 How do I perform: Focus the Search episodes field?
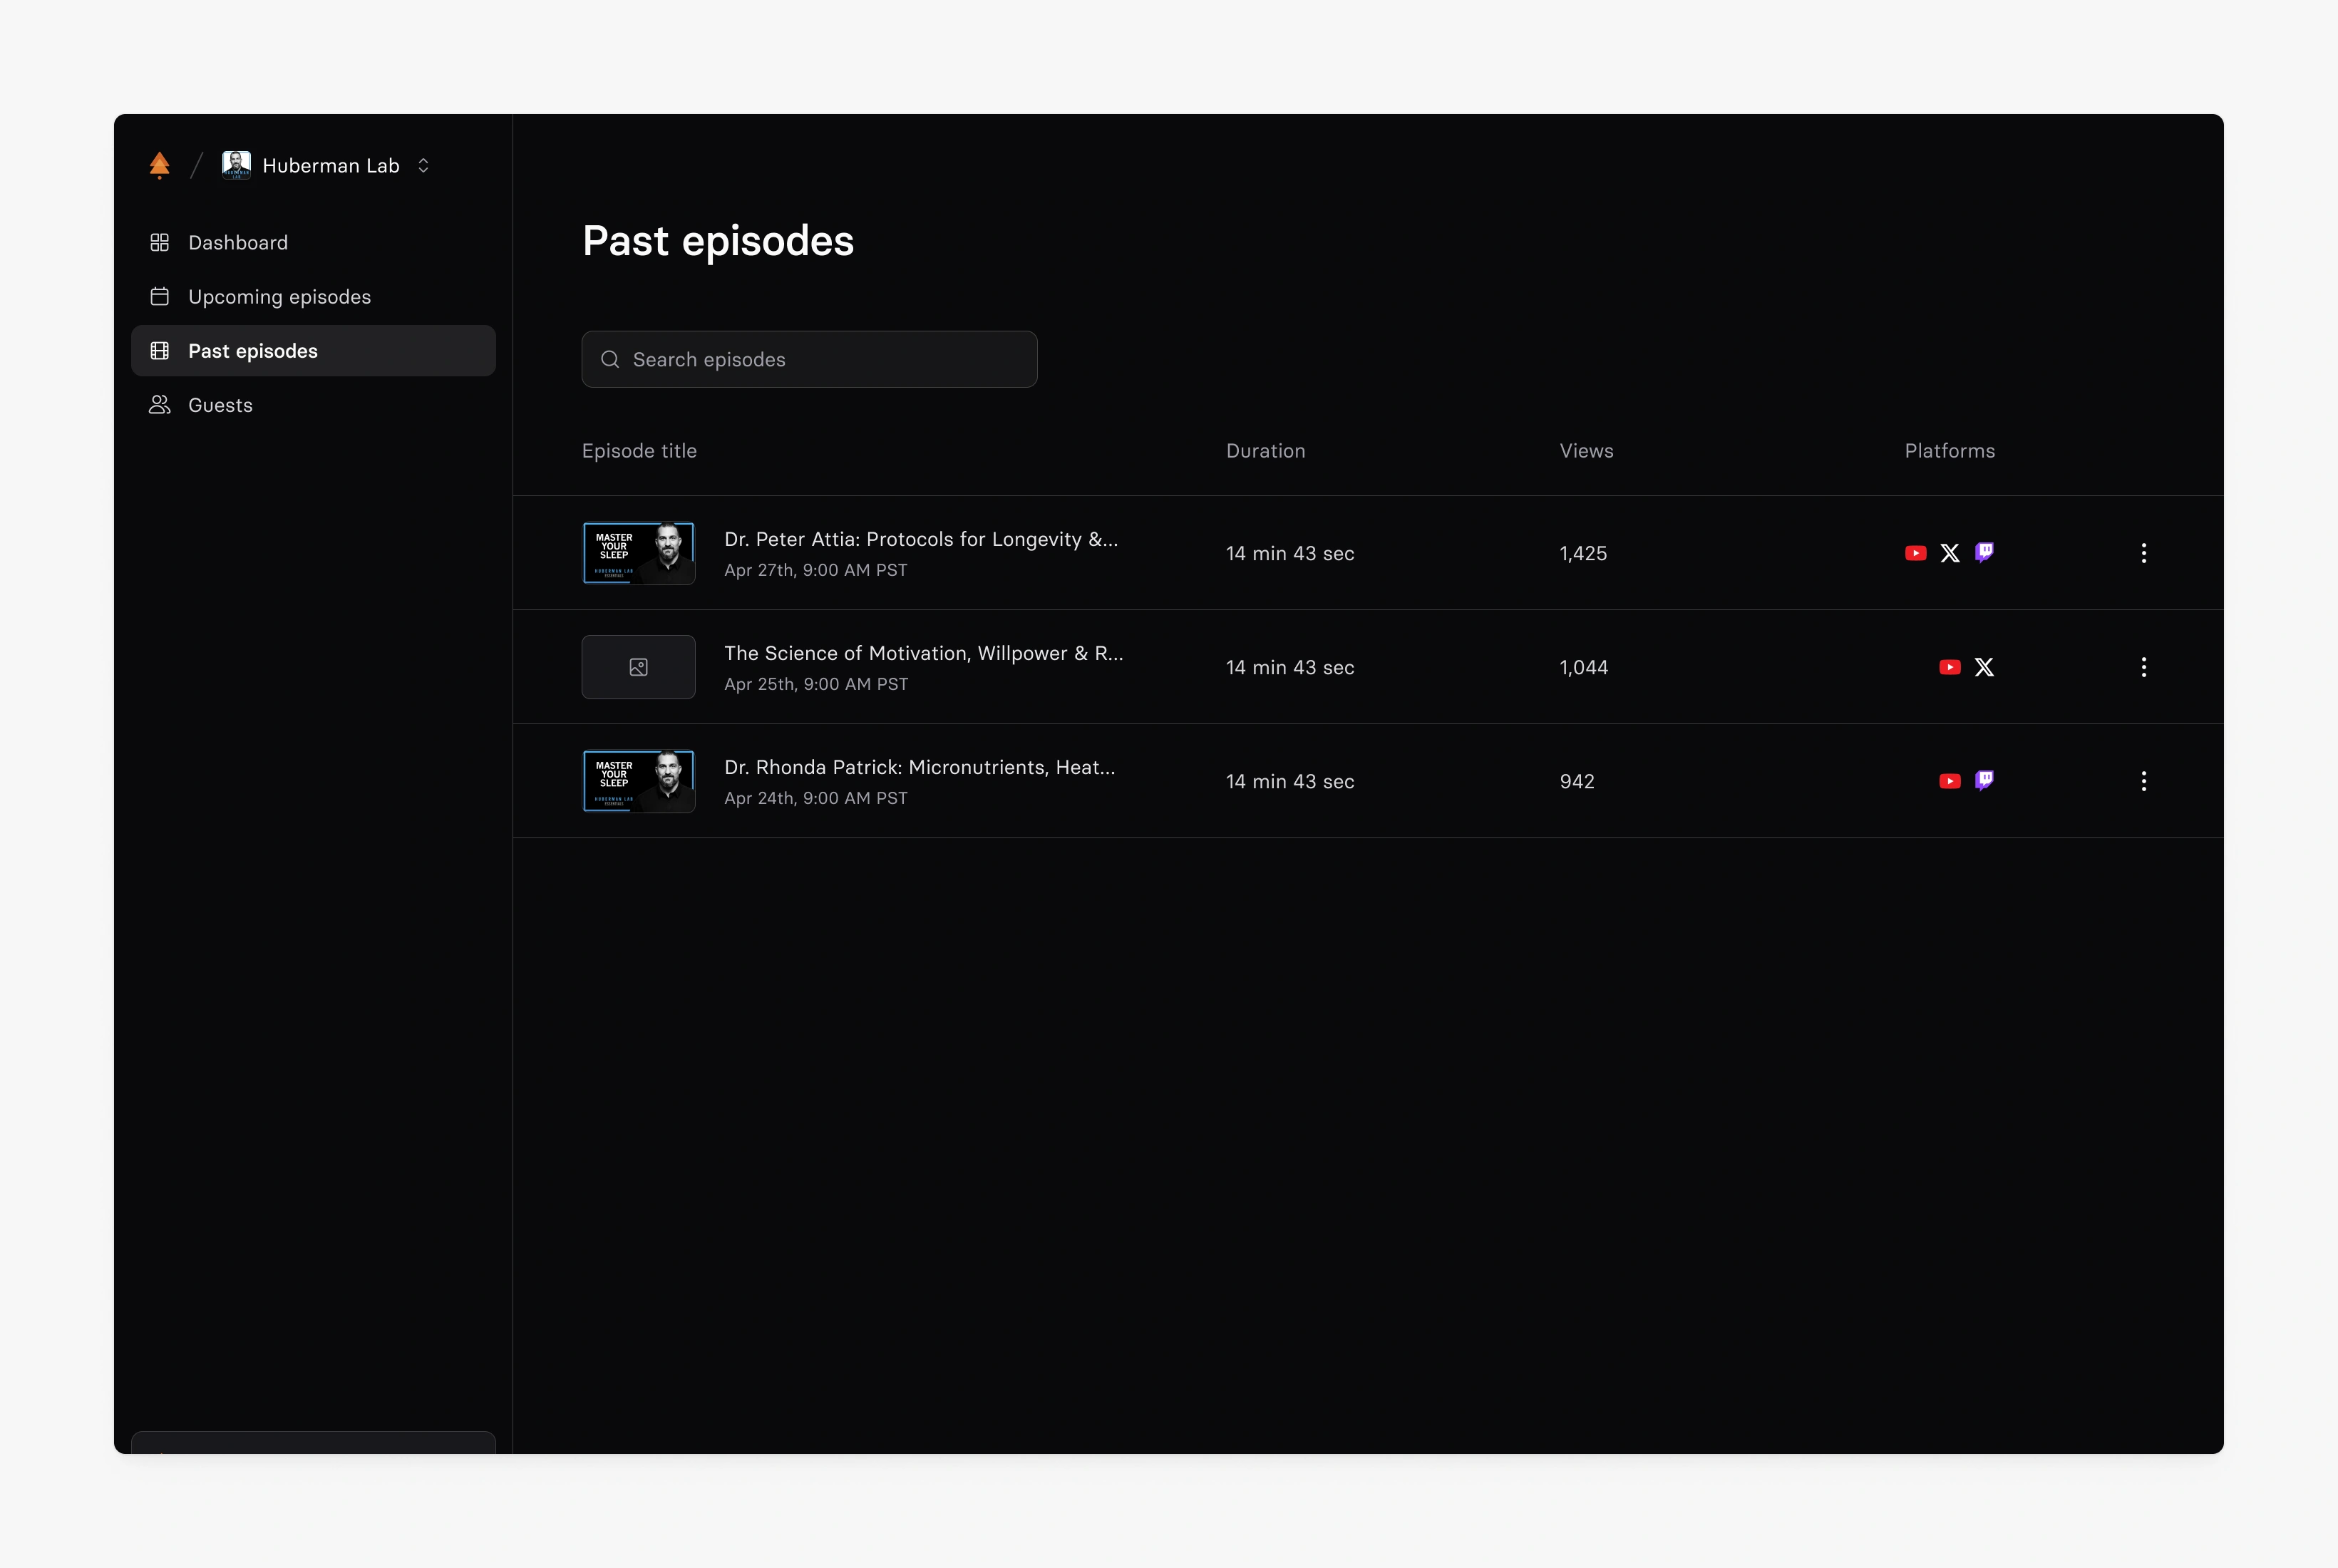(x=809, y=359)
